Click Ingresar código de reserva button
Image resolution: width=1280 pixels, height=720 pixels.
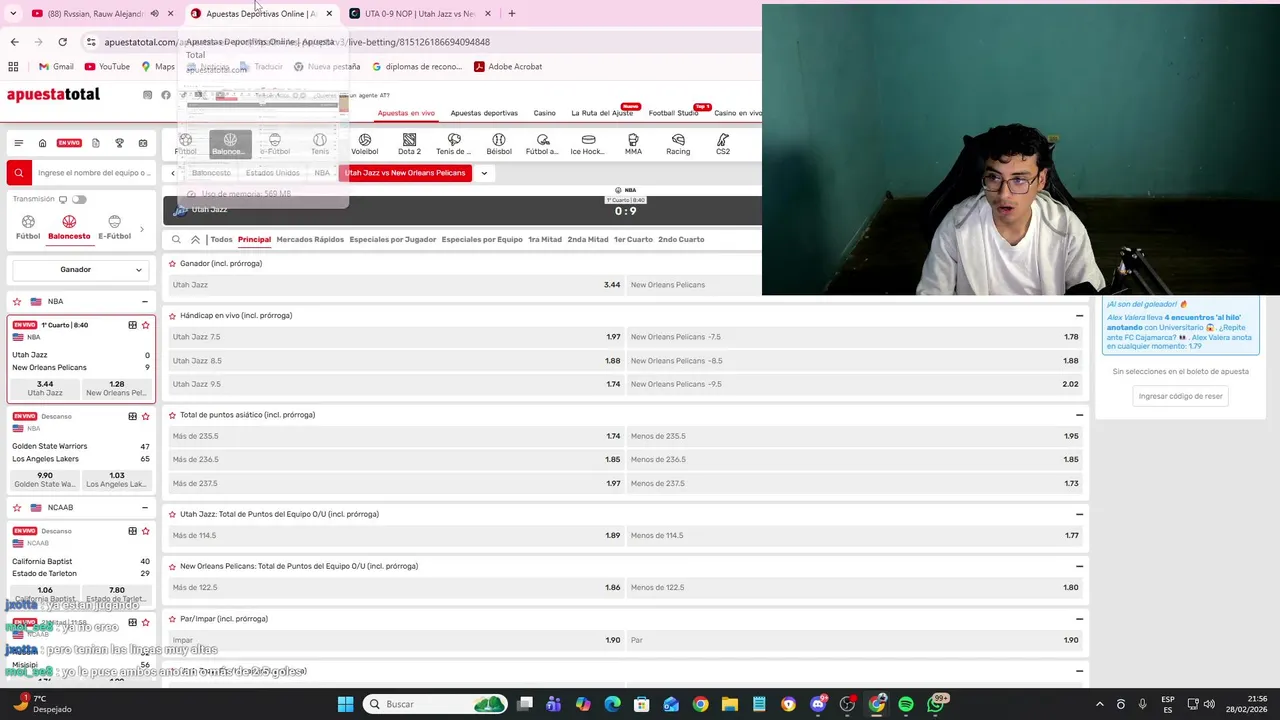click(1180, 396)
